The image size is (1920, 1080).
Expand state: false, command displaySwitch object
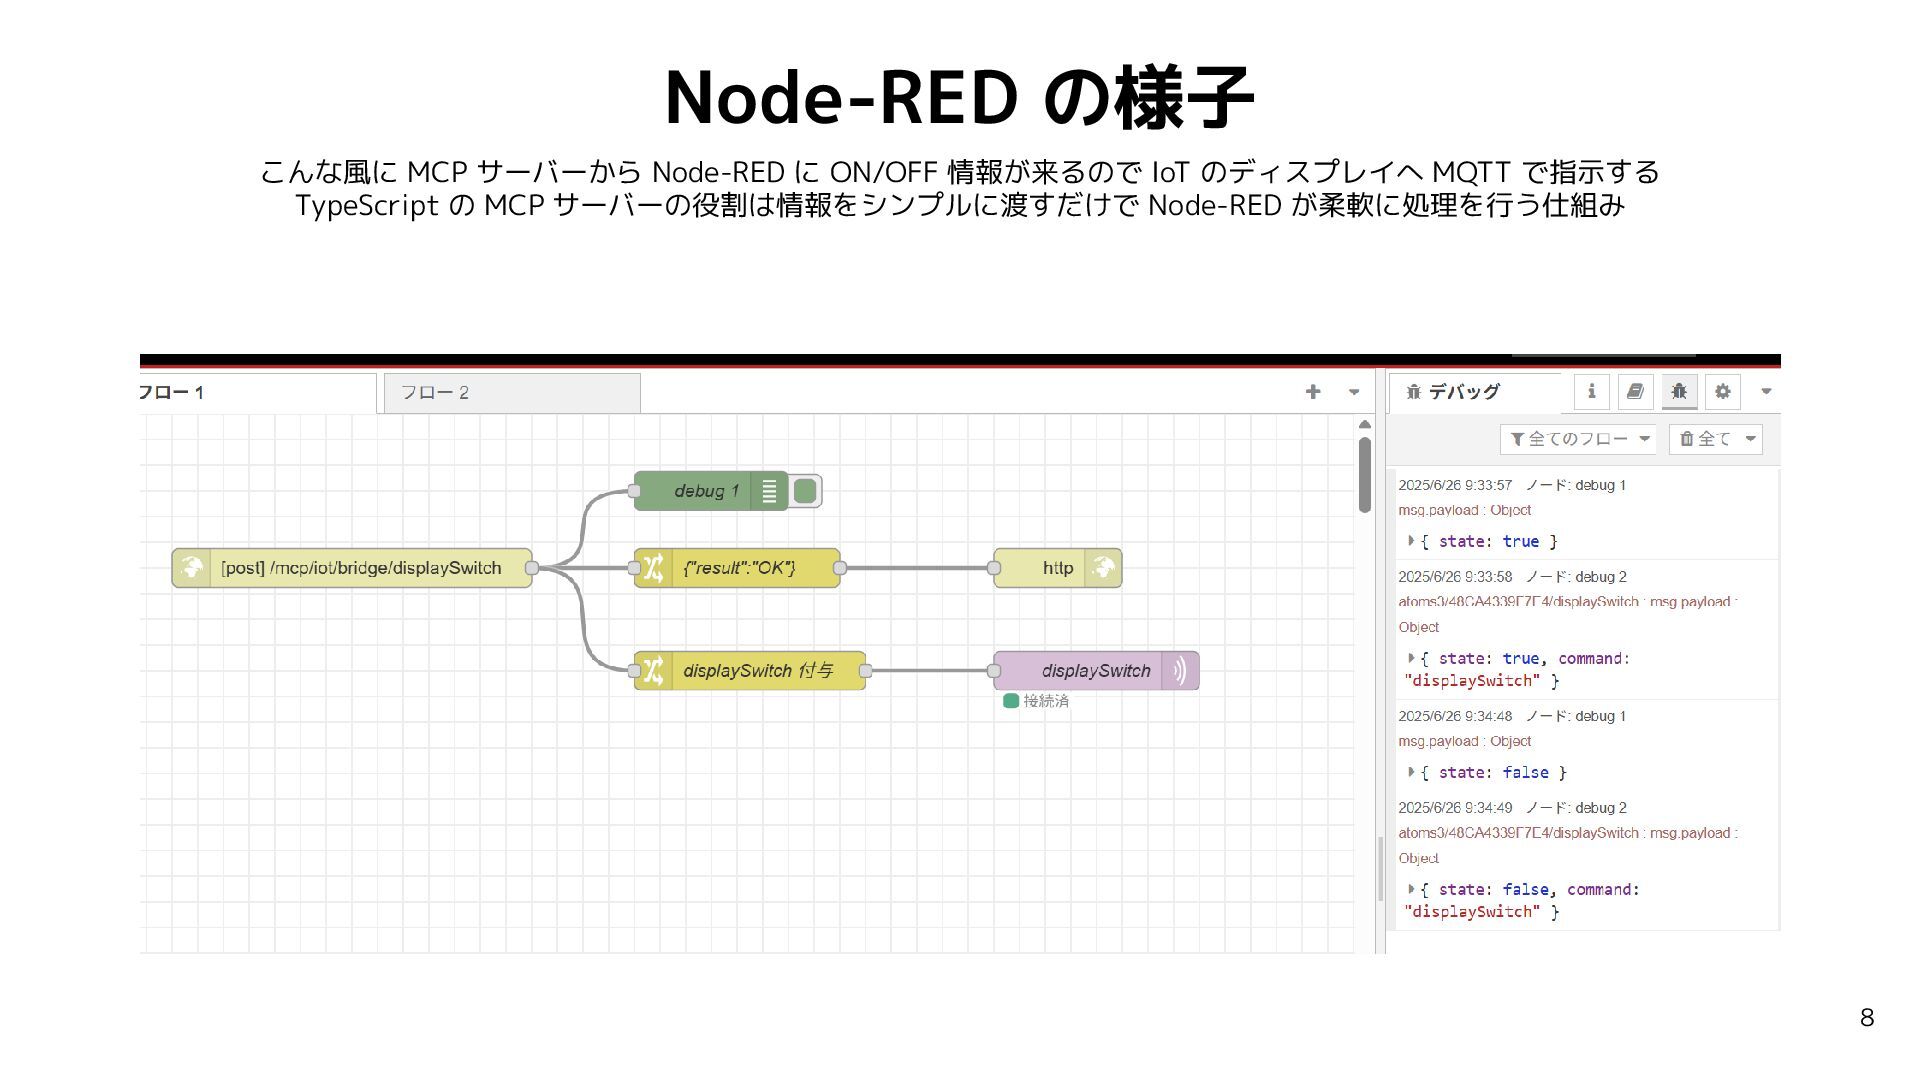(x=1411, y=889)
